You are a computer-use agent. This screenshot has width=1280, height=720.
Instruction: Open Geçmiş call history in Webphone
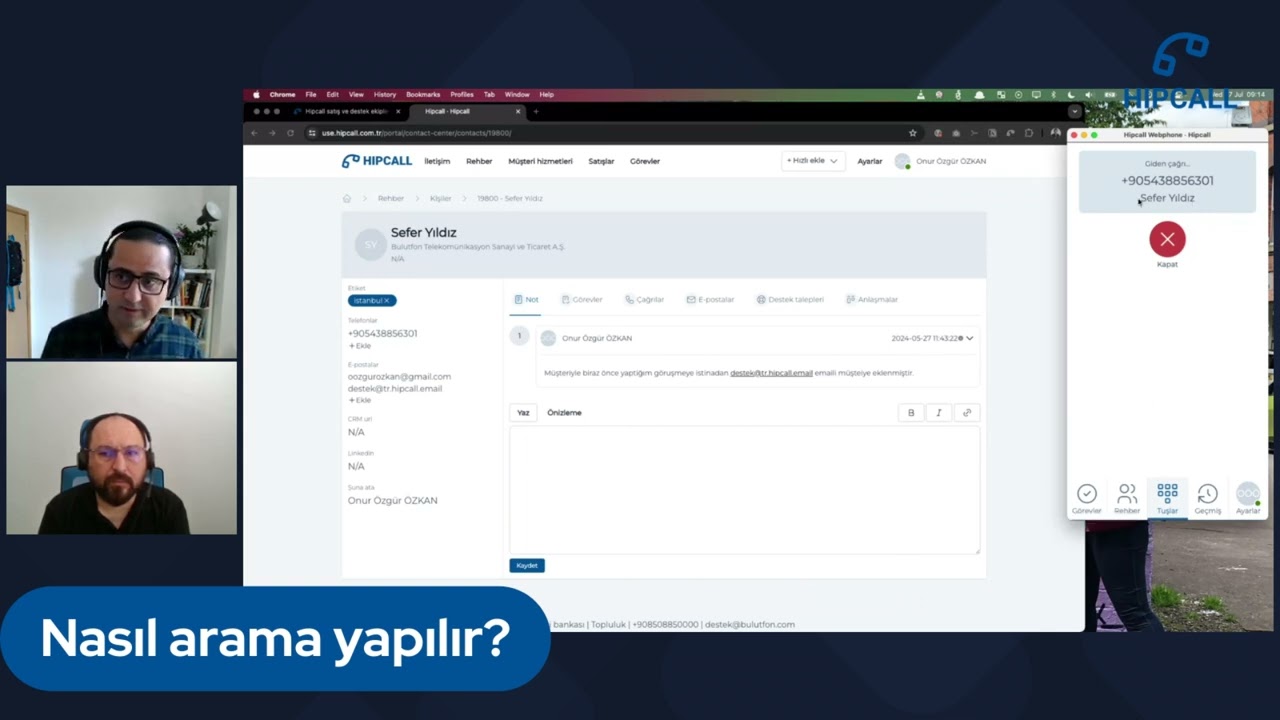1208,498
